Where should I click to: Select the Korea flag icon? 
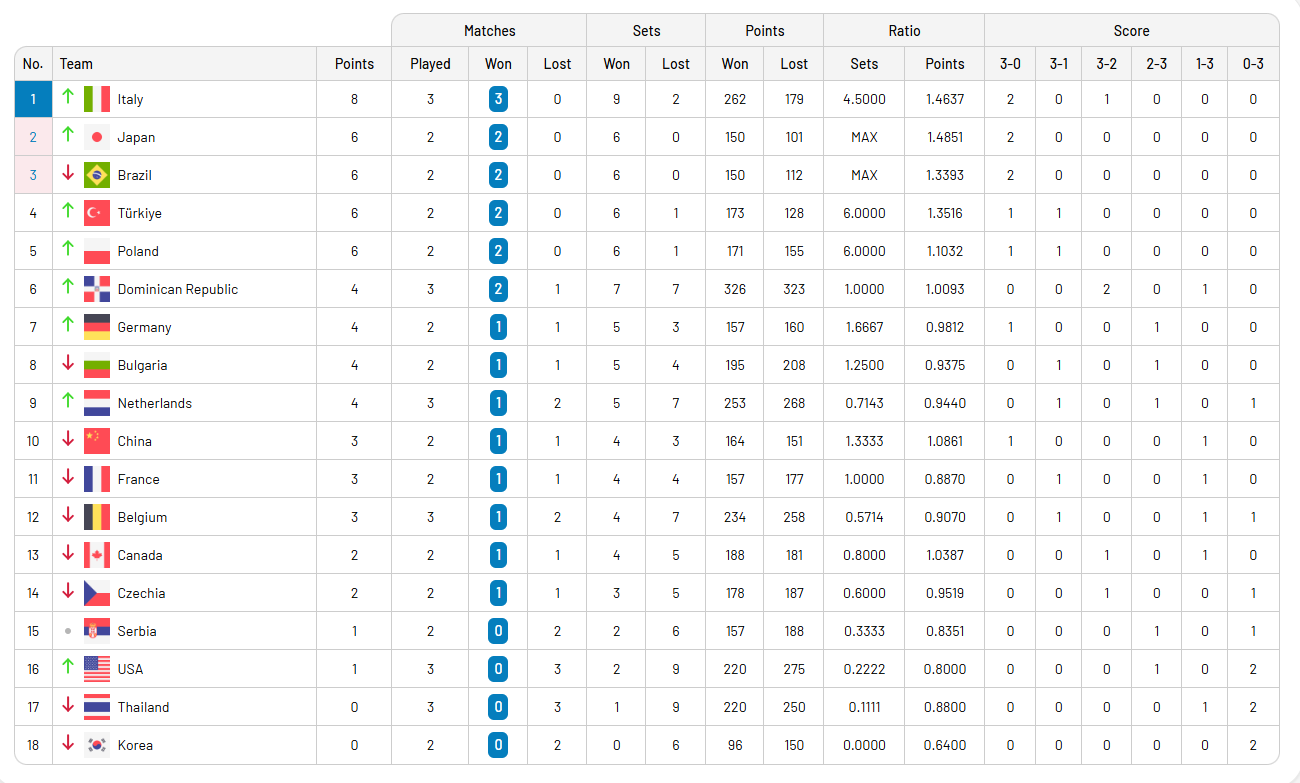coord(97,745)
